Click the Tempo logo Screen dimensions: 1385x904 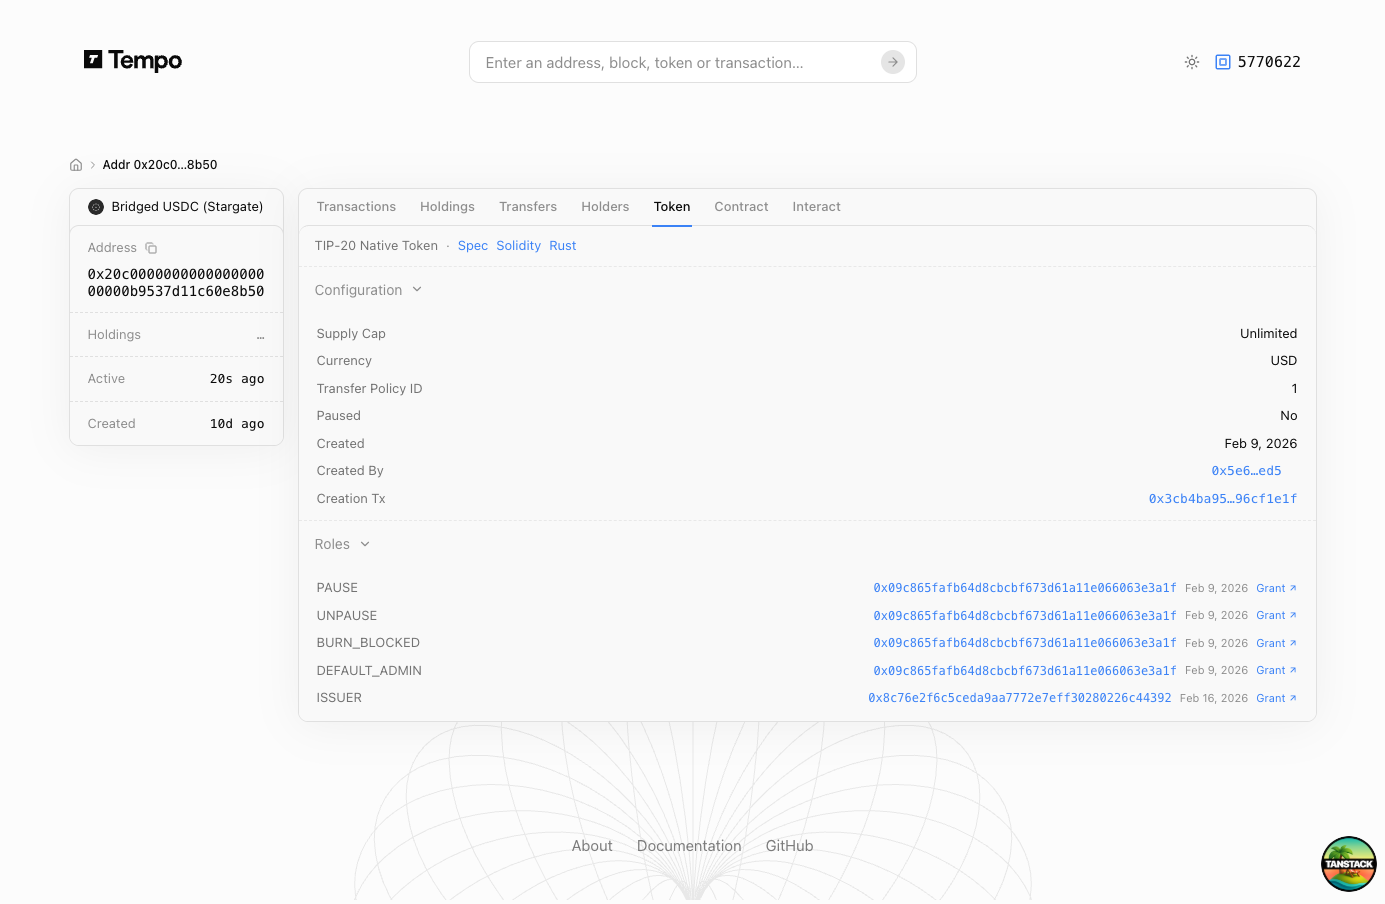133,61
